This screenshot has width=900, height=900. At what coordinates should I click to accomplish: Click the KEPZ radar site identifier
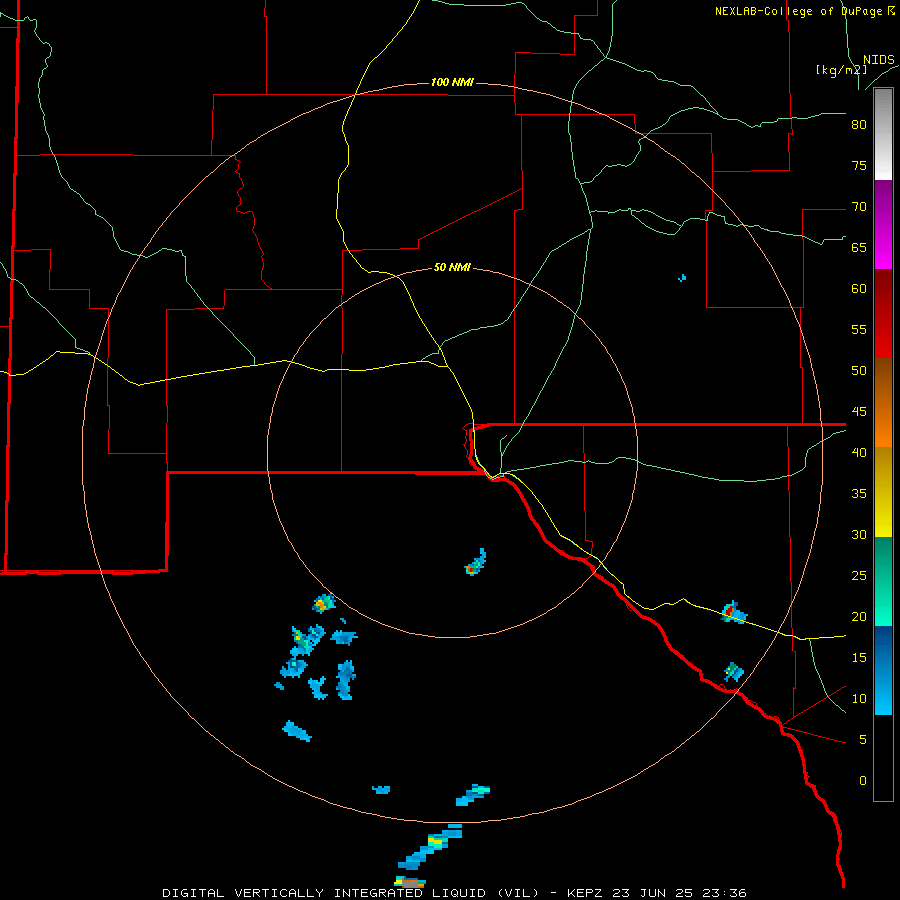(x=585, y=893)
